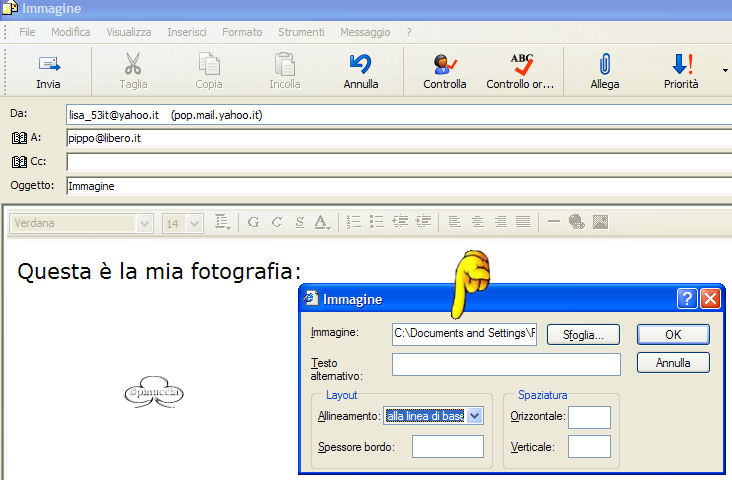This screenshot has height=480, width=732.
Task: Click the Annulla undo arrow in the toolbar
Action: [x=360, y=64]
